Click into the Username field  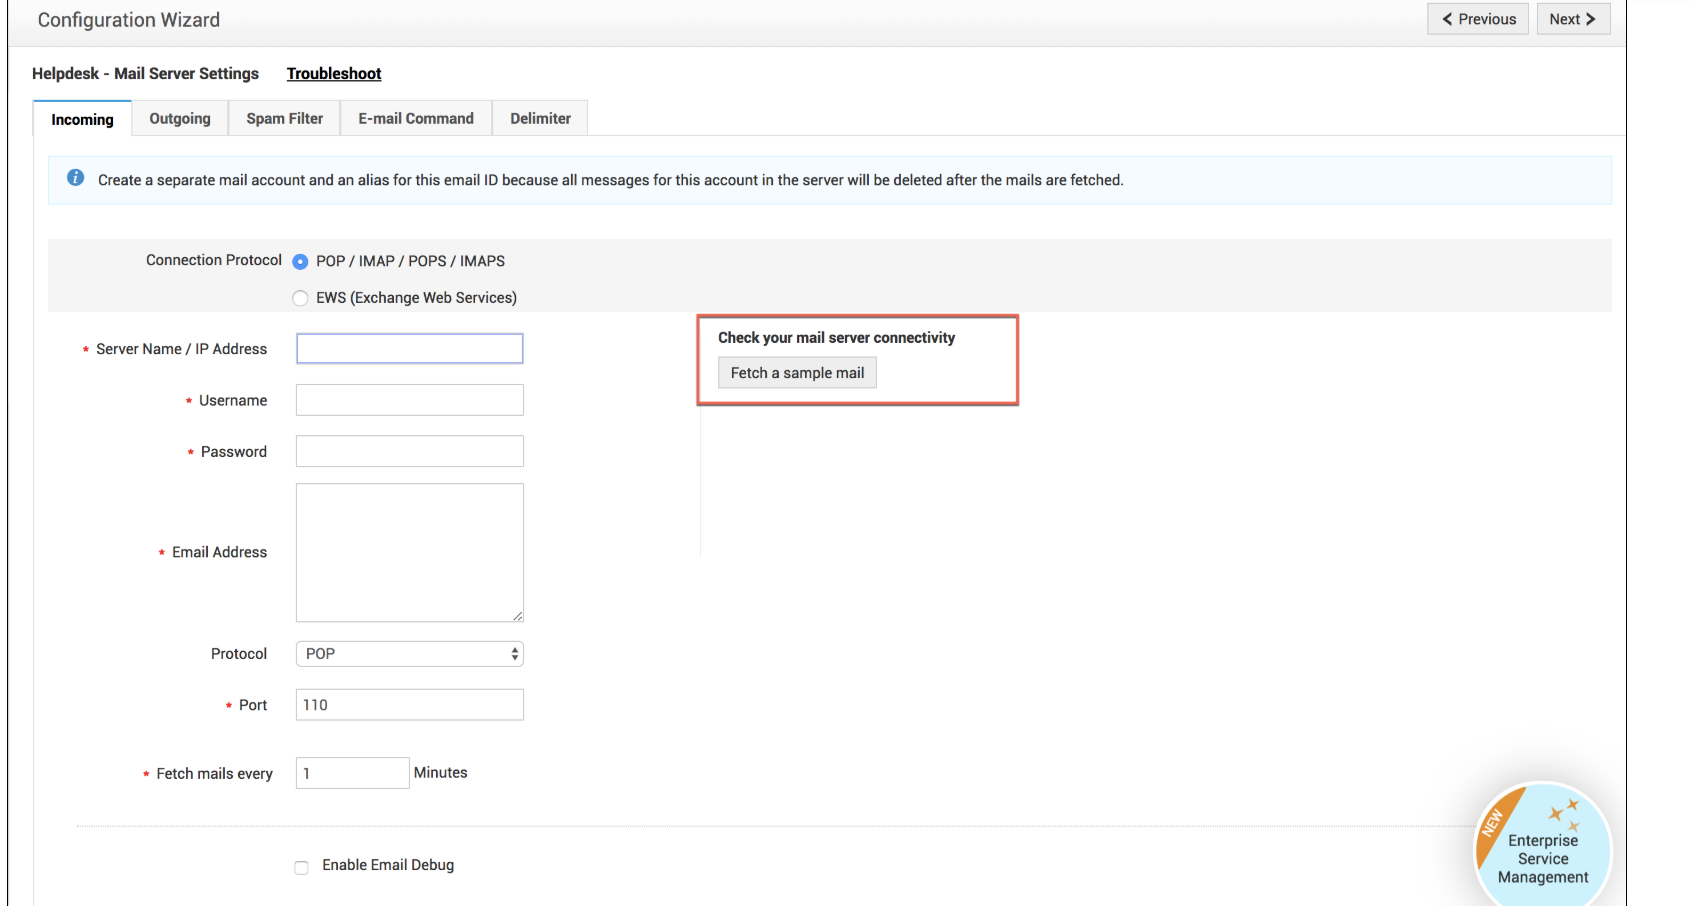point(409,400)
